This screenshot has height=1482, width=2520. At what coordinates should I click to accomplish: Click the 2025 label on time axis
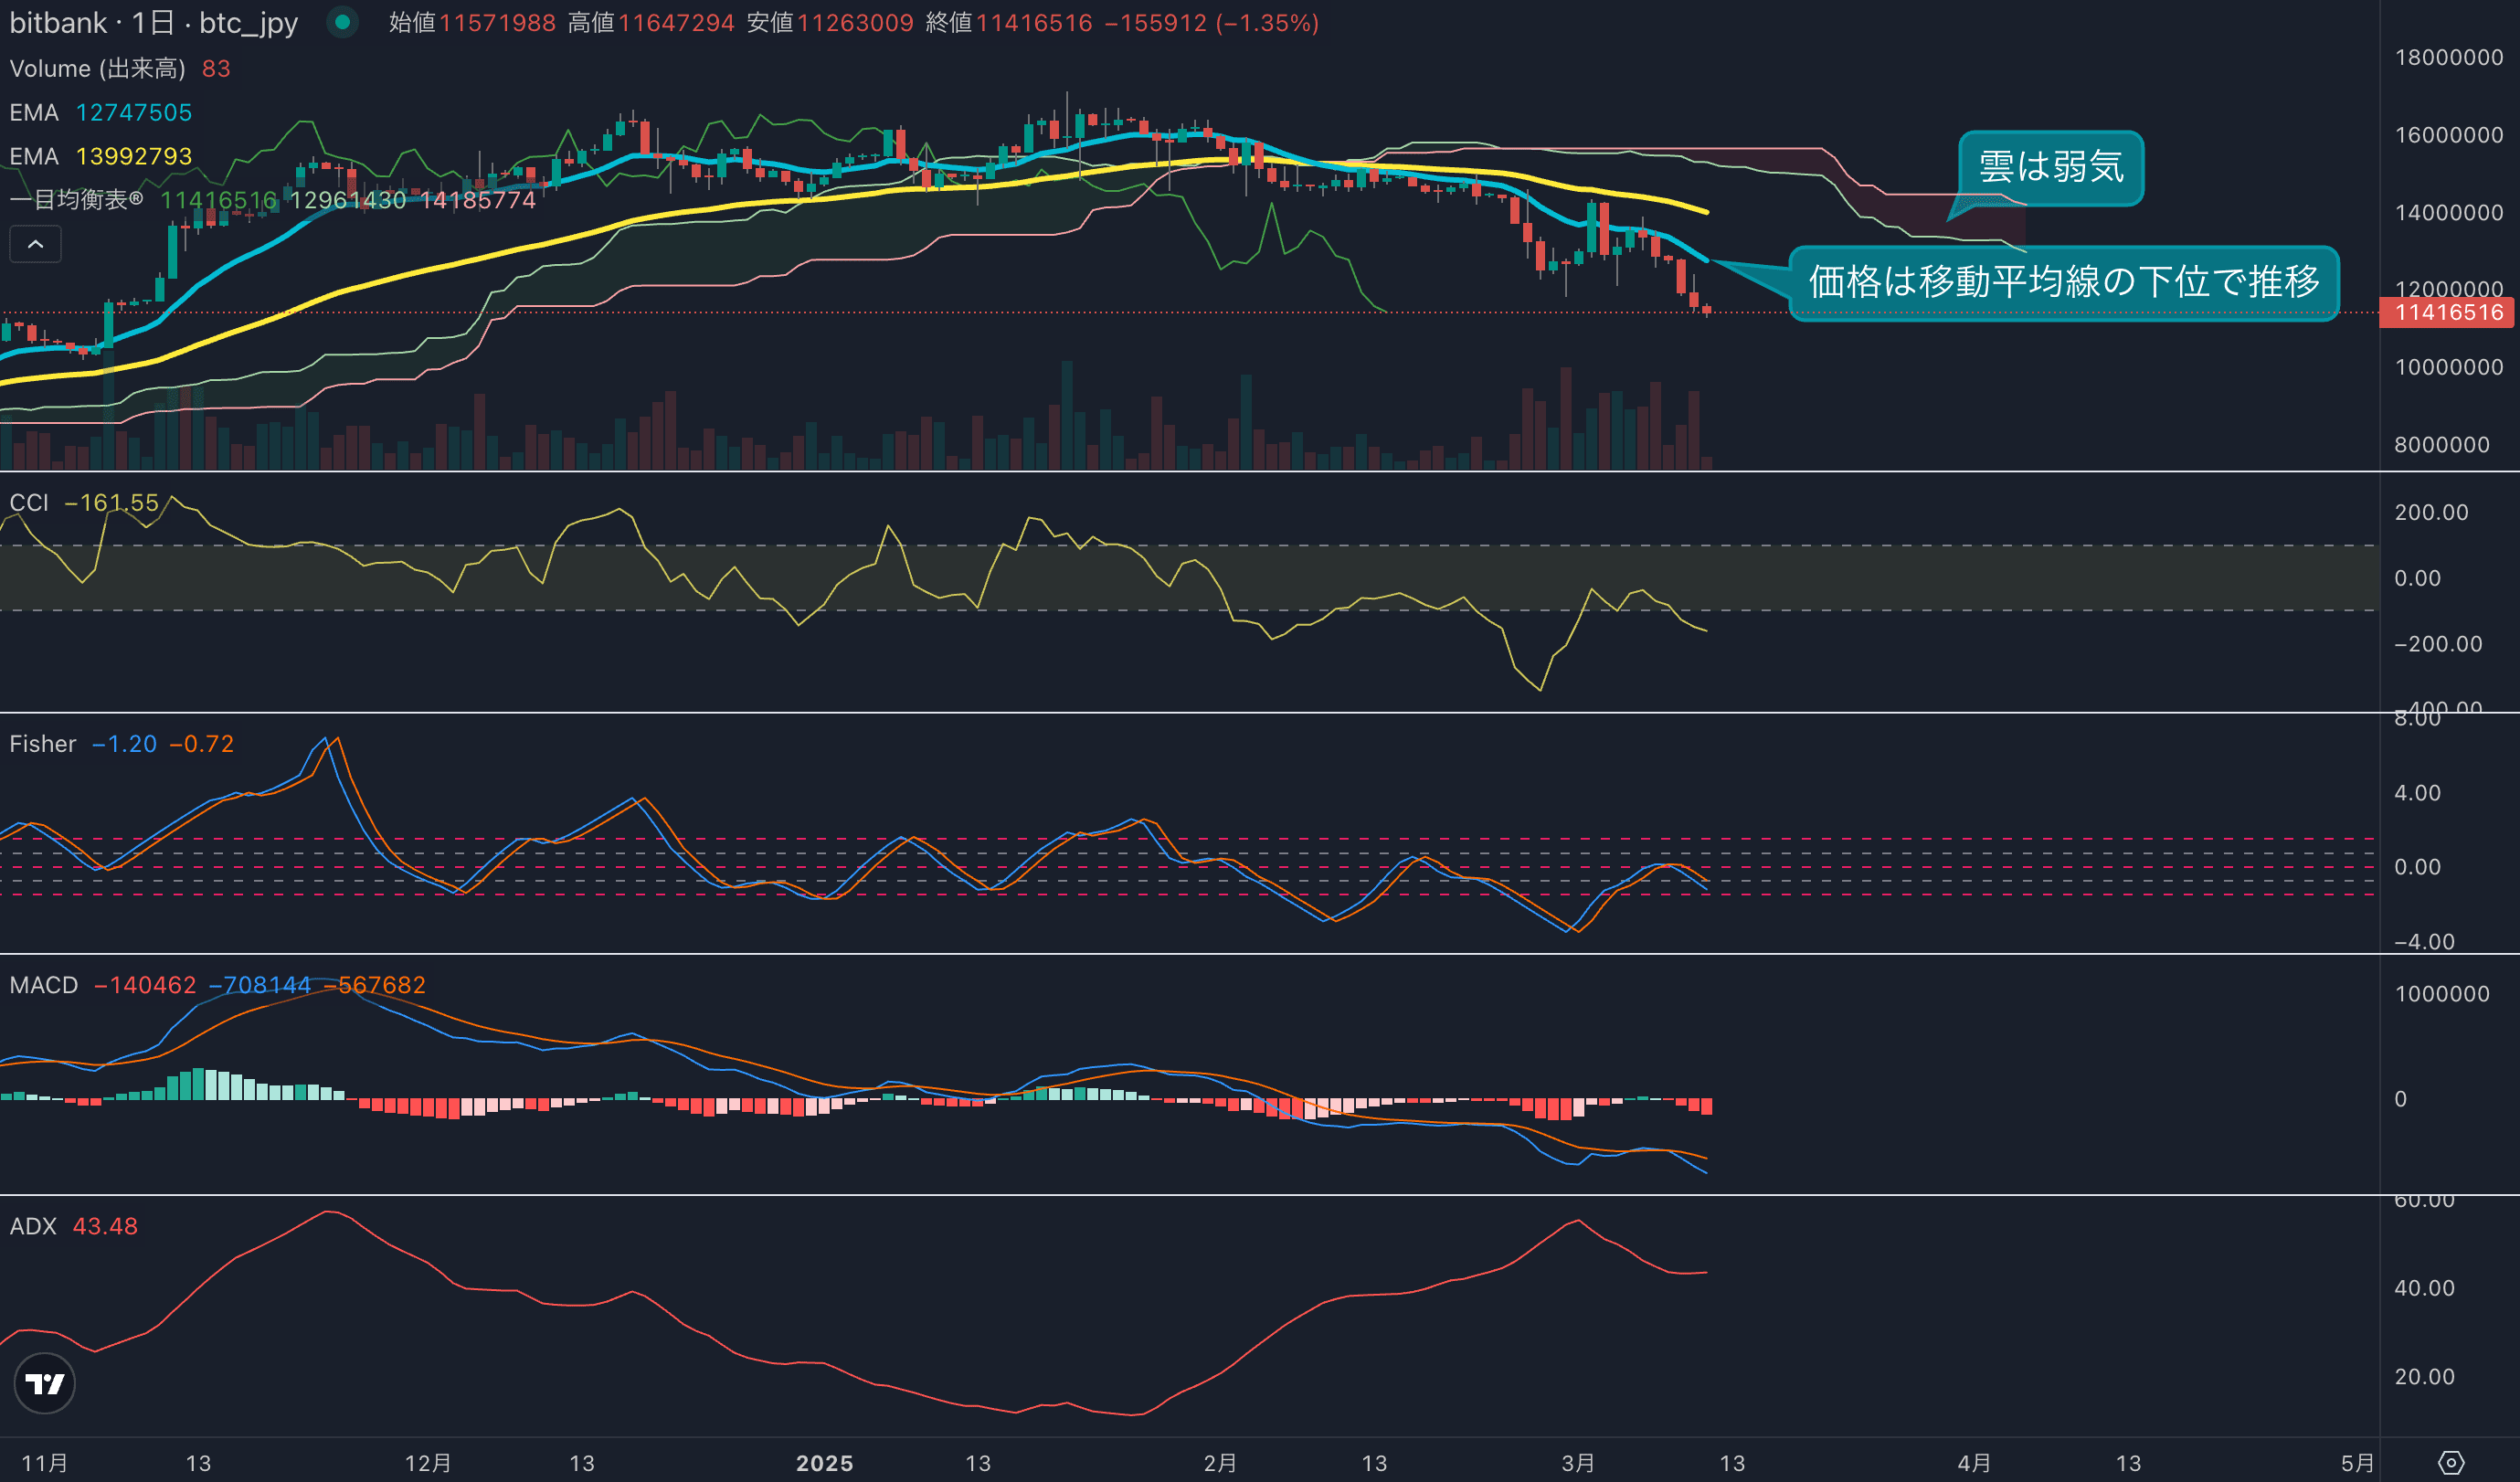point(824,1463)
